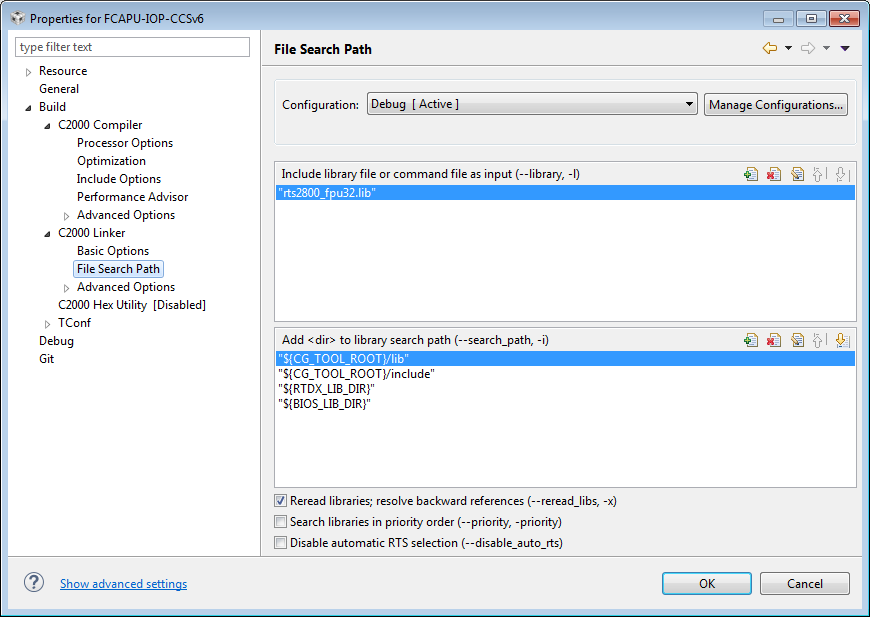Image resolution: width=870 pixels, height=617 pixels.
Task: Click Edit icon for library search path list
Action: click(x=796, y=340)
